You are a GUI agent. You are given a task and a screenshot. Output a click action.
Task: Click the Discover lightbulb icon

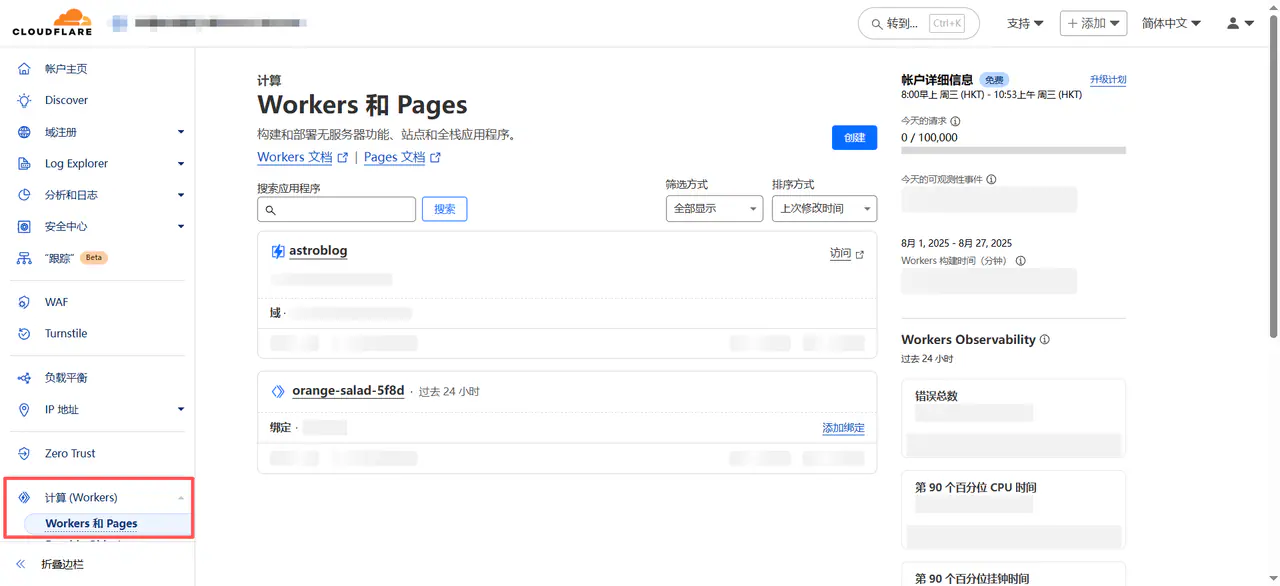tap(24, 100)
